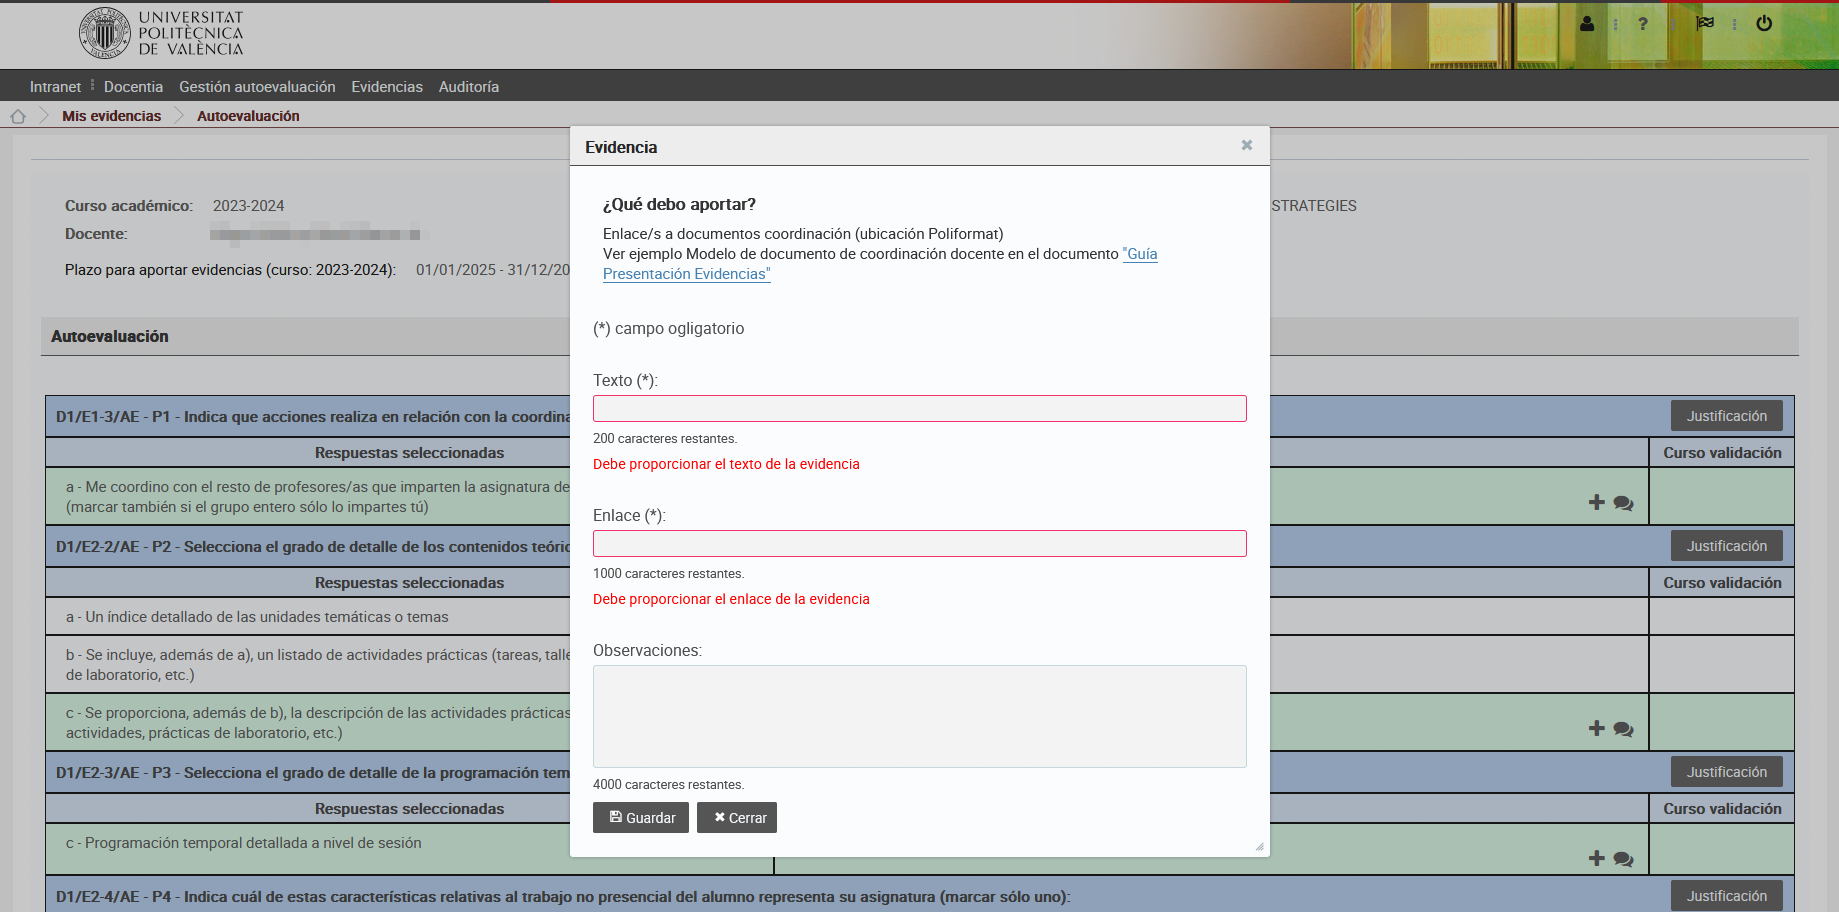1839x912 pixels.
Task: Go to Mis evidencias breadcrumb
Action: (111, 116)
